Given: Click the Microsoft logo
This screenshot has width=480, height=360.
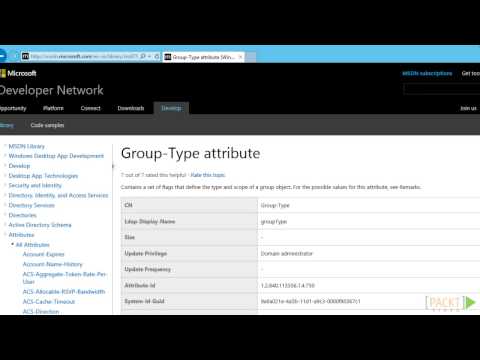Looking at the screenshot, I should [18, 73].
